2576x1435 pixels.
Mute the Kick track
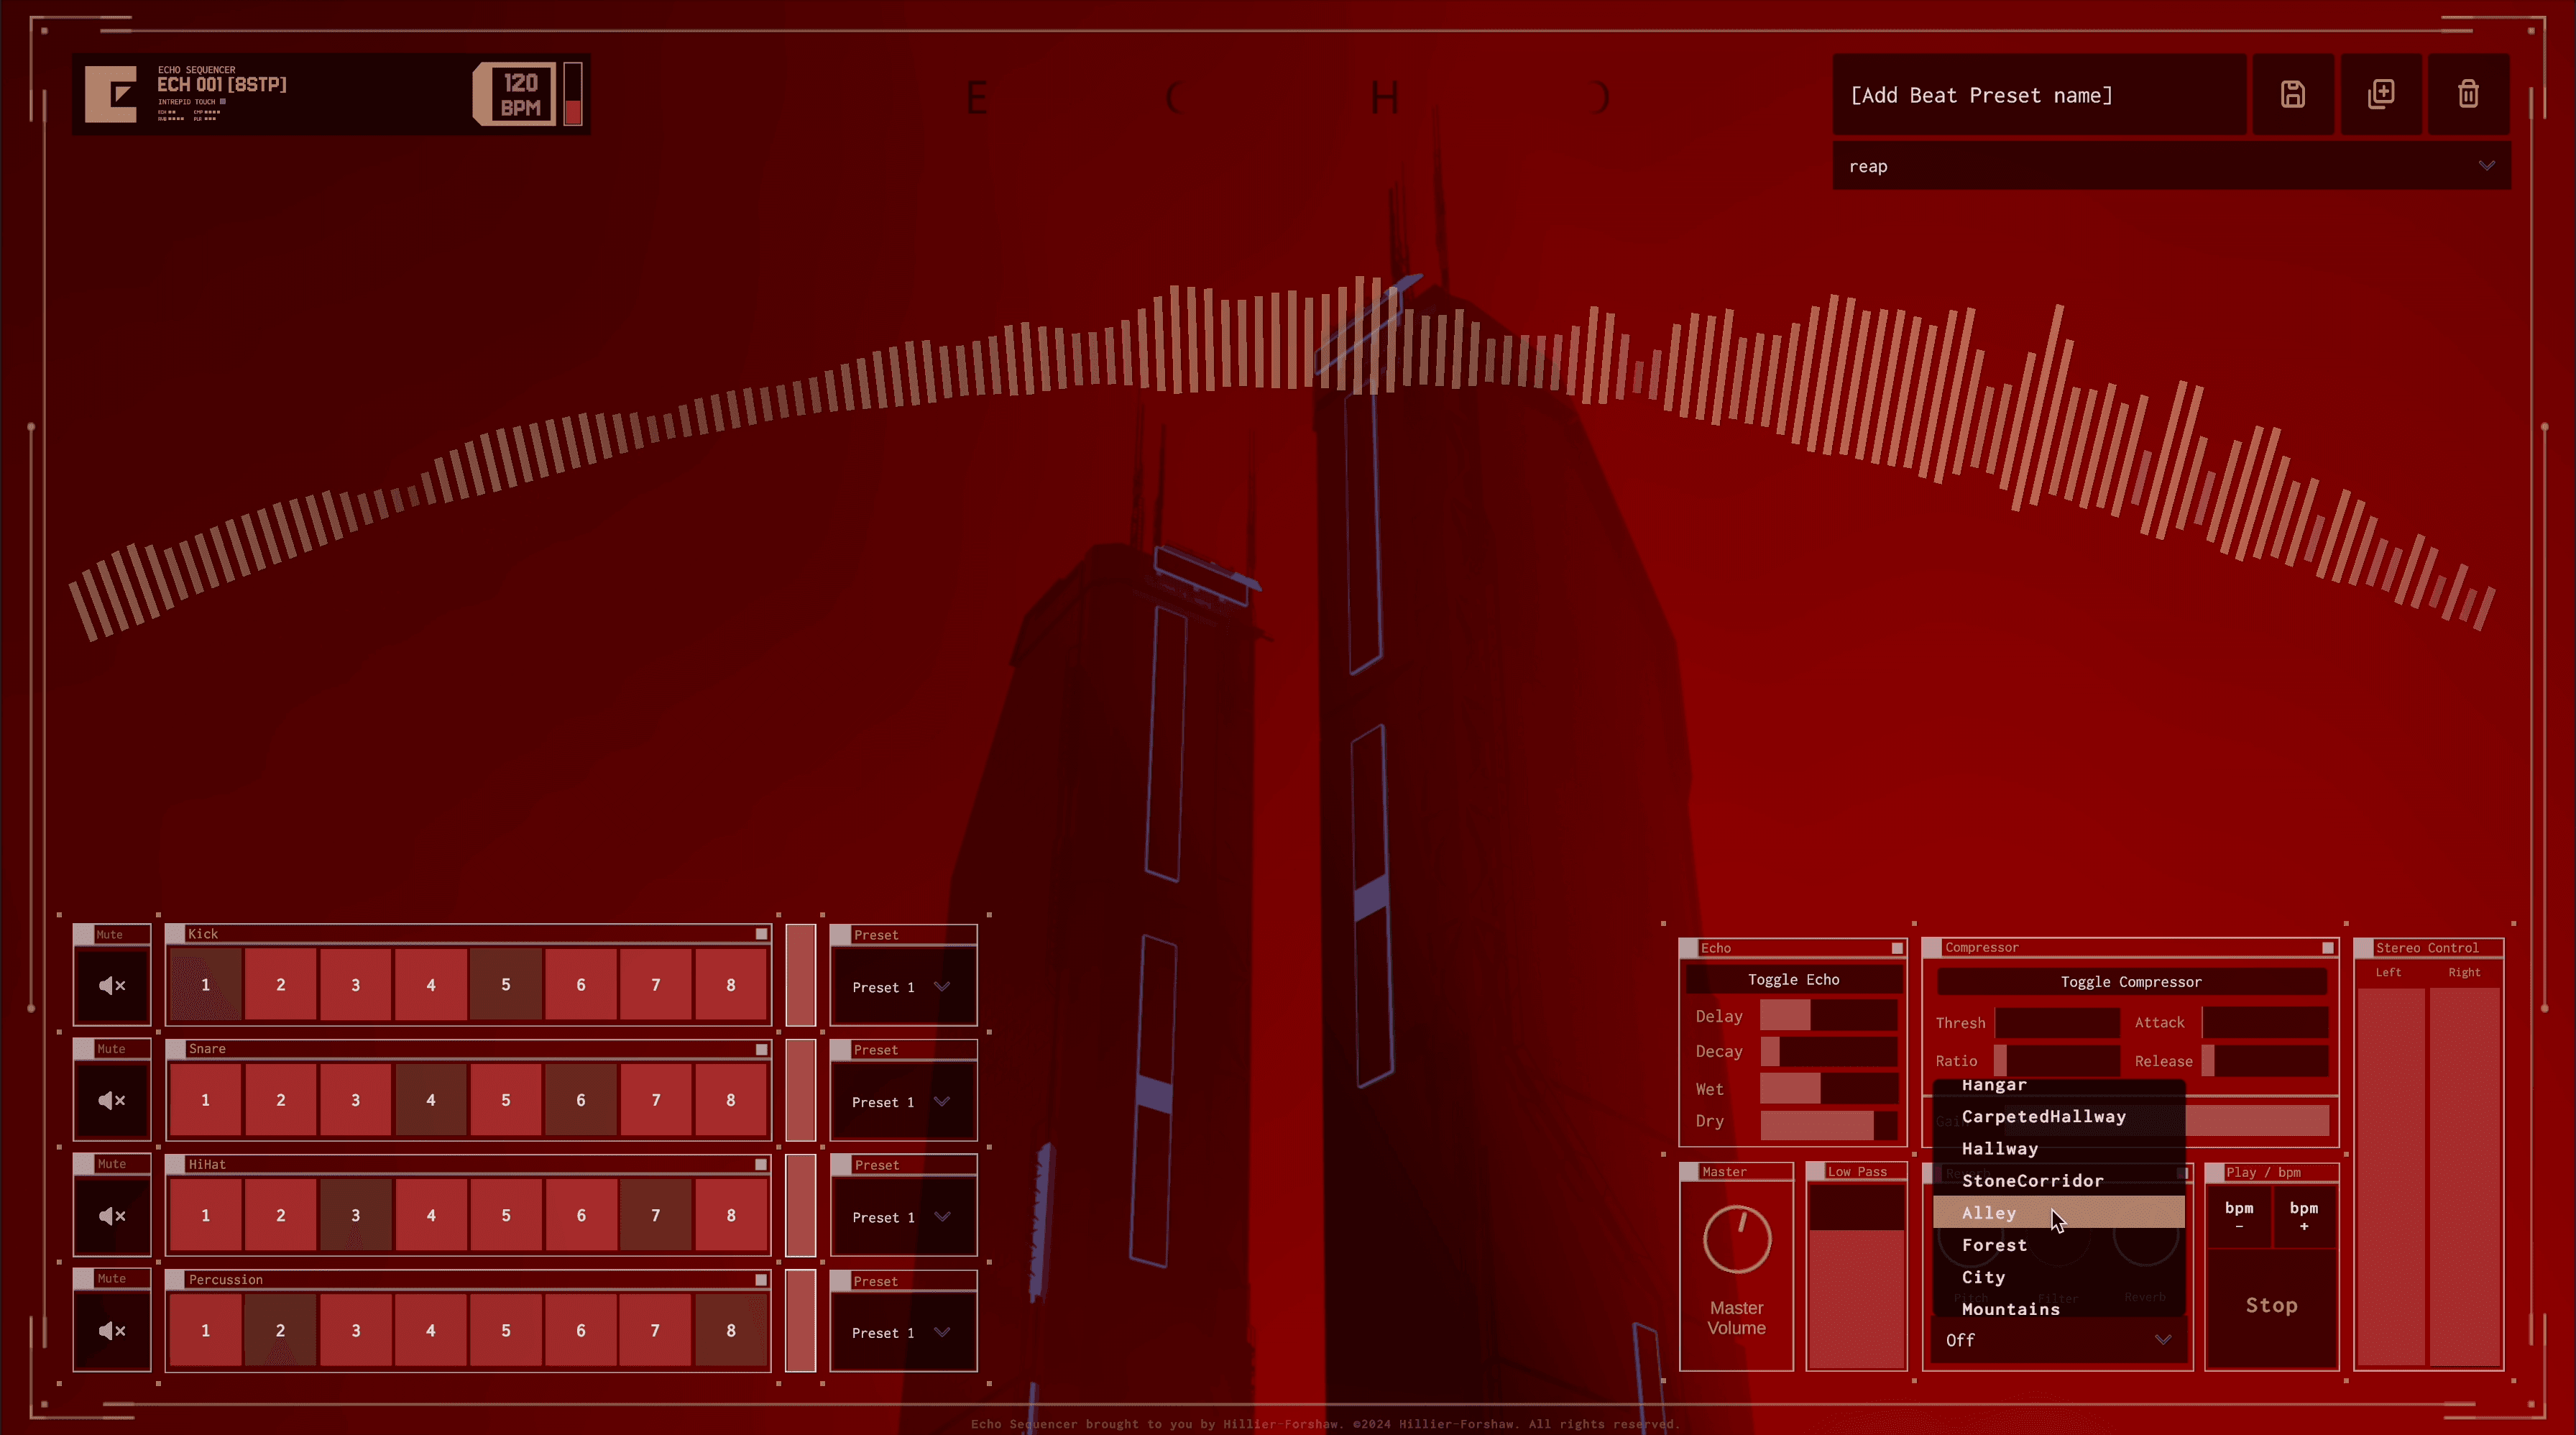click(x=112, y=985)
